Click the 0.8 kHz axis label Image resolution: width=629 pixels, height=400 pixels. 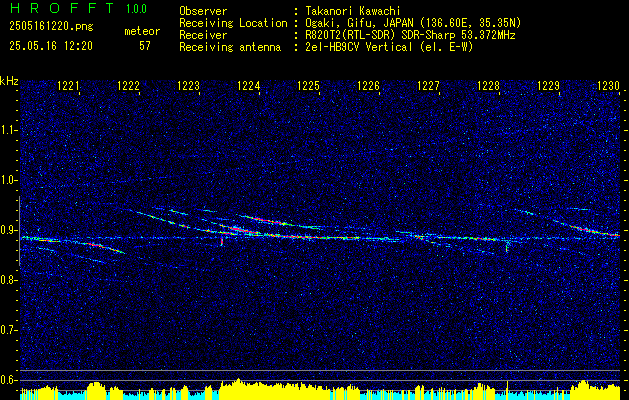click(7, 280)
